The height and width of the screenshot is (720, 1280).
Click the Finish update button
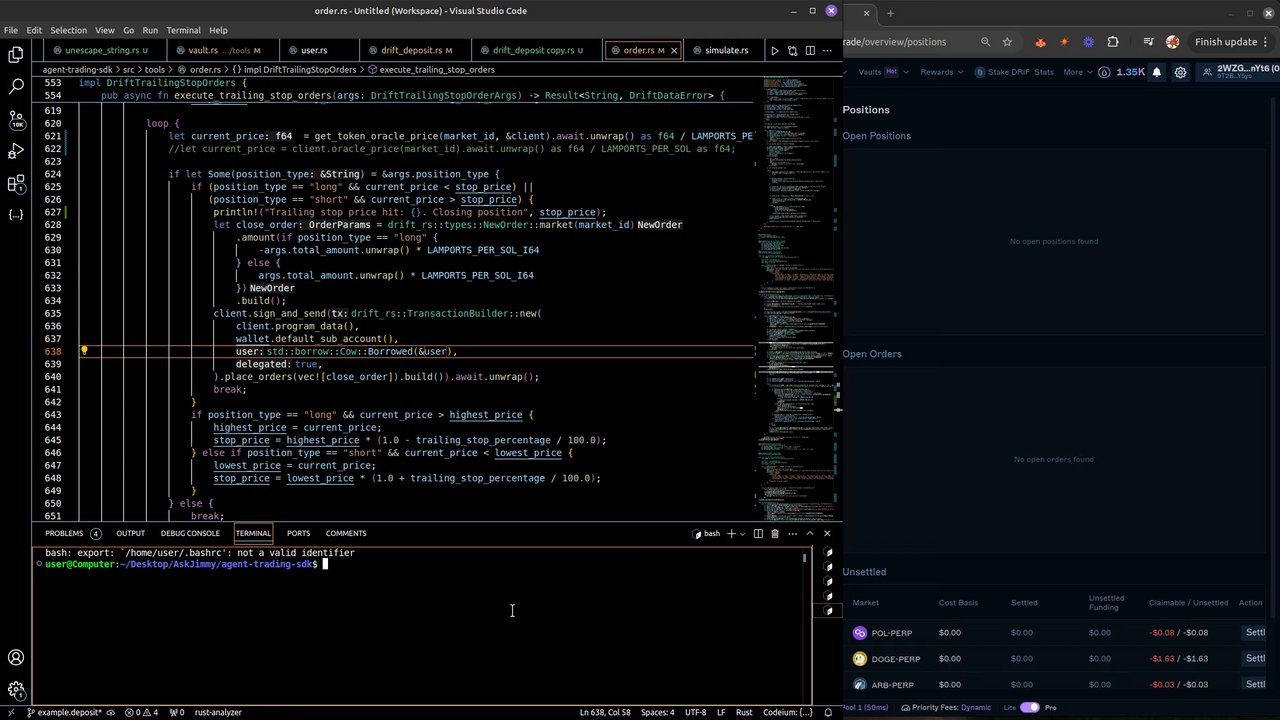coord(1225,42)
